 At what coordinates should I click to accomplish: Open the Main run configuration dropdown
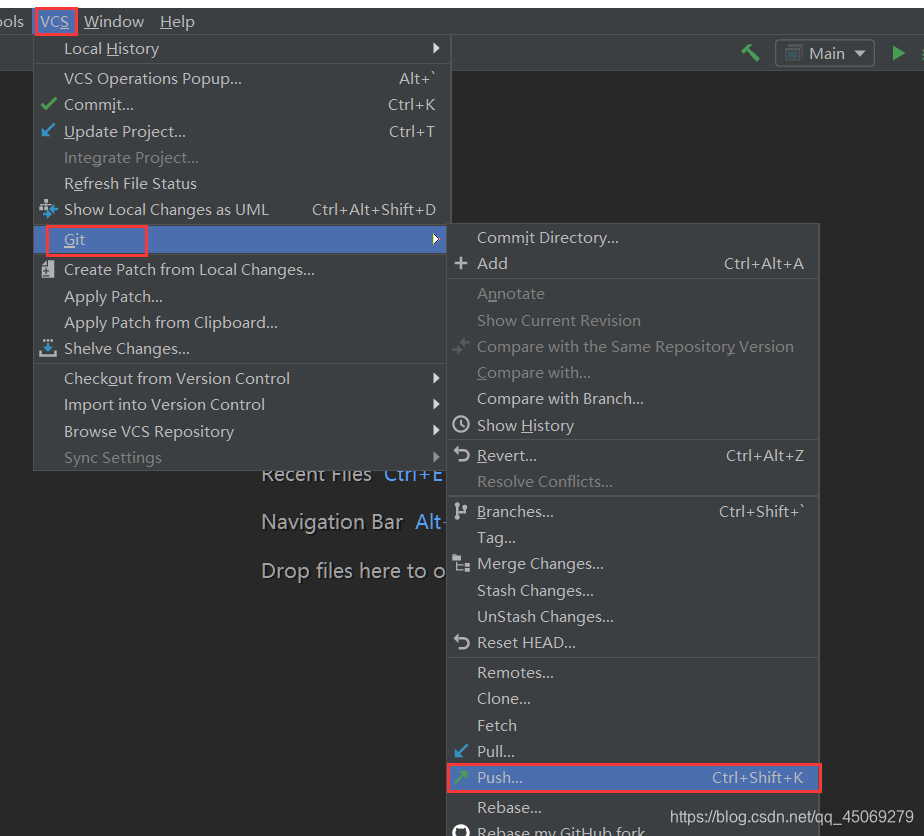pos(824,53)
